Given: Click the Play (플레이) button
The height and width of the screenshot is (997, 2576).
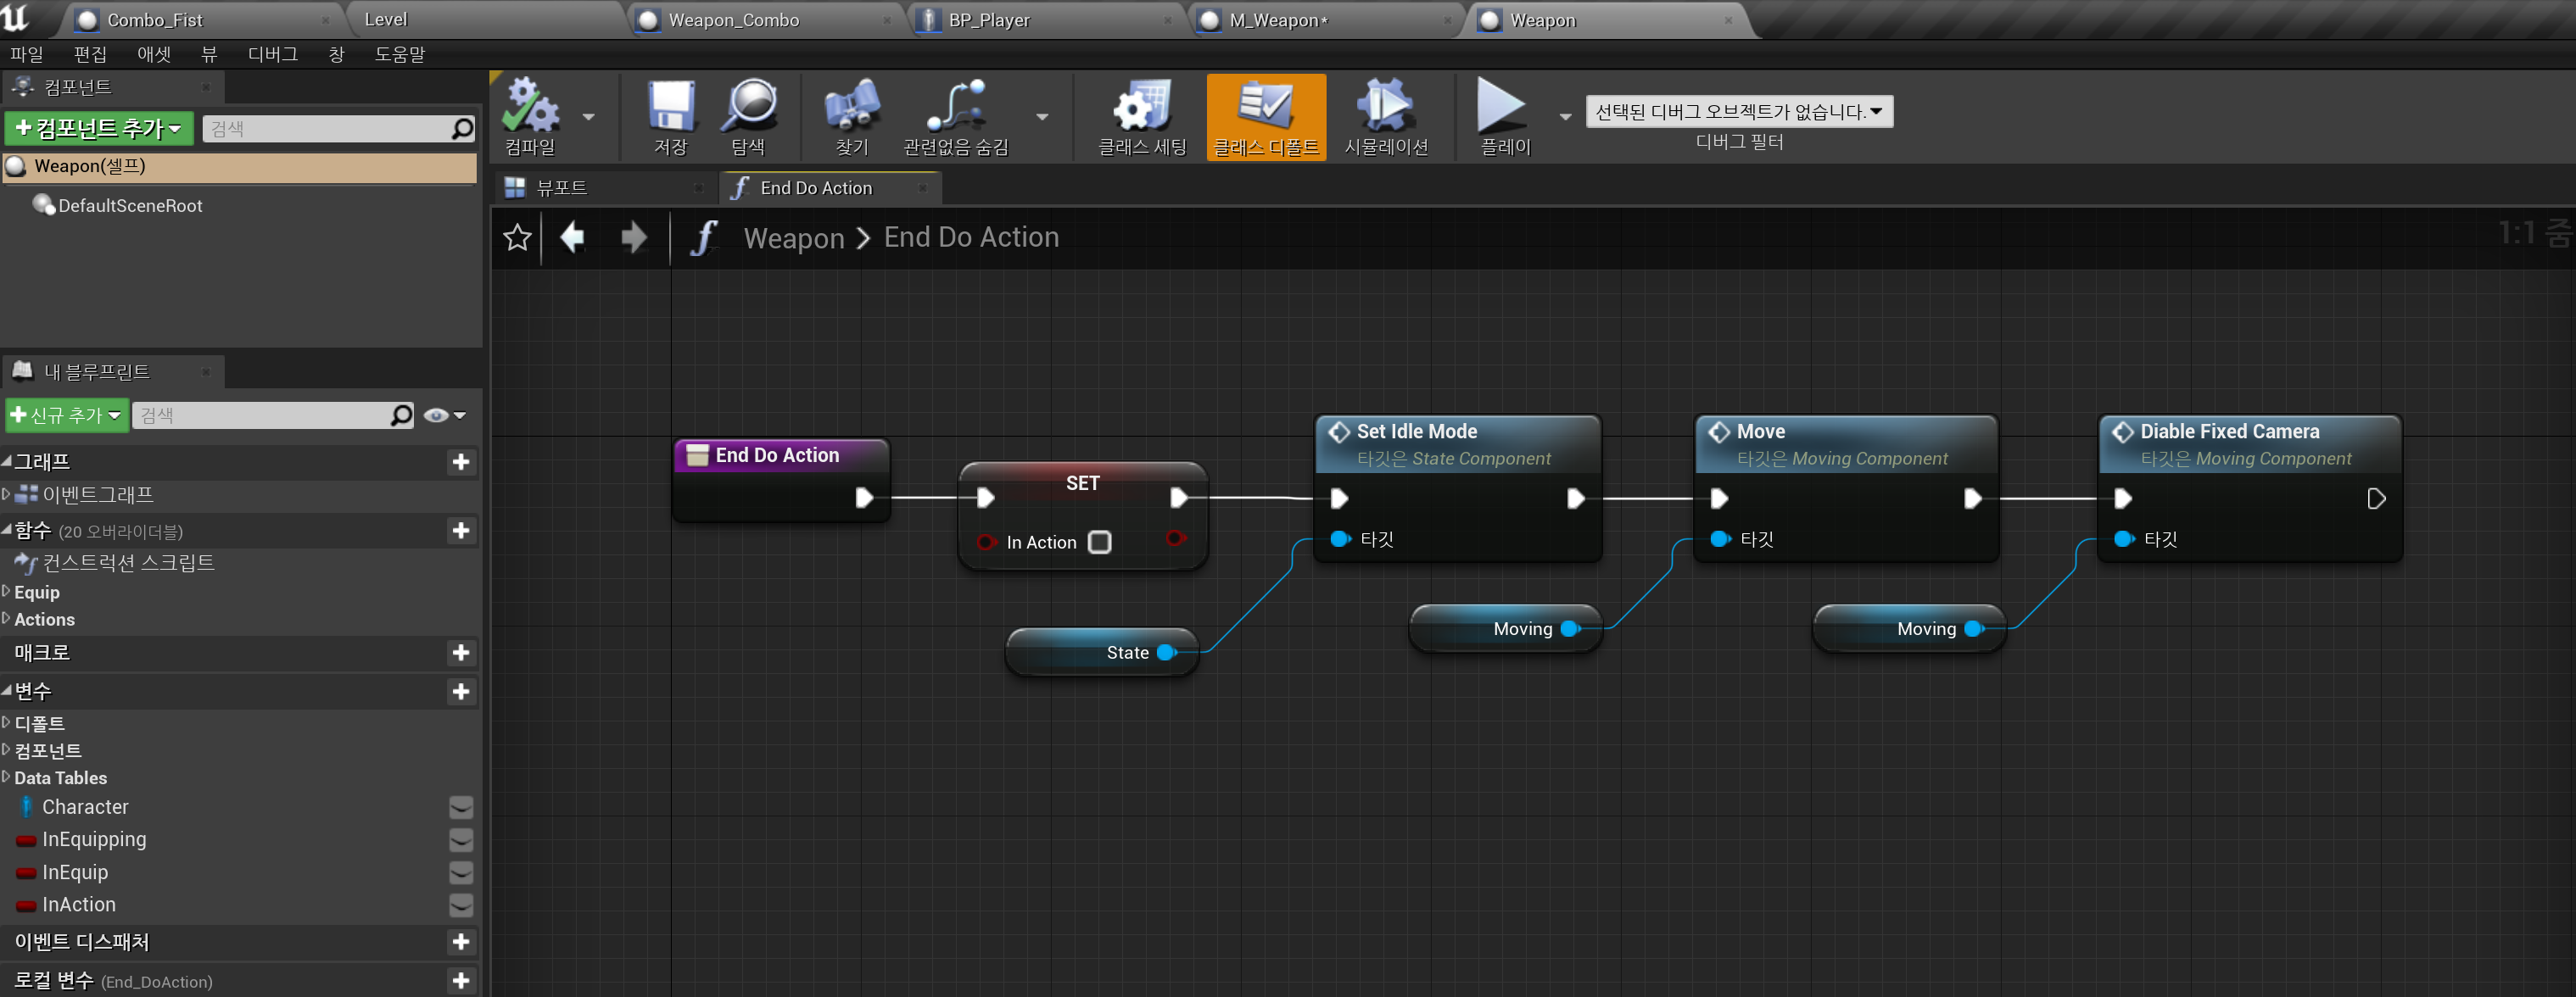Looking at the screenshot, I should pyautogui.click(x=1504, y=117).
